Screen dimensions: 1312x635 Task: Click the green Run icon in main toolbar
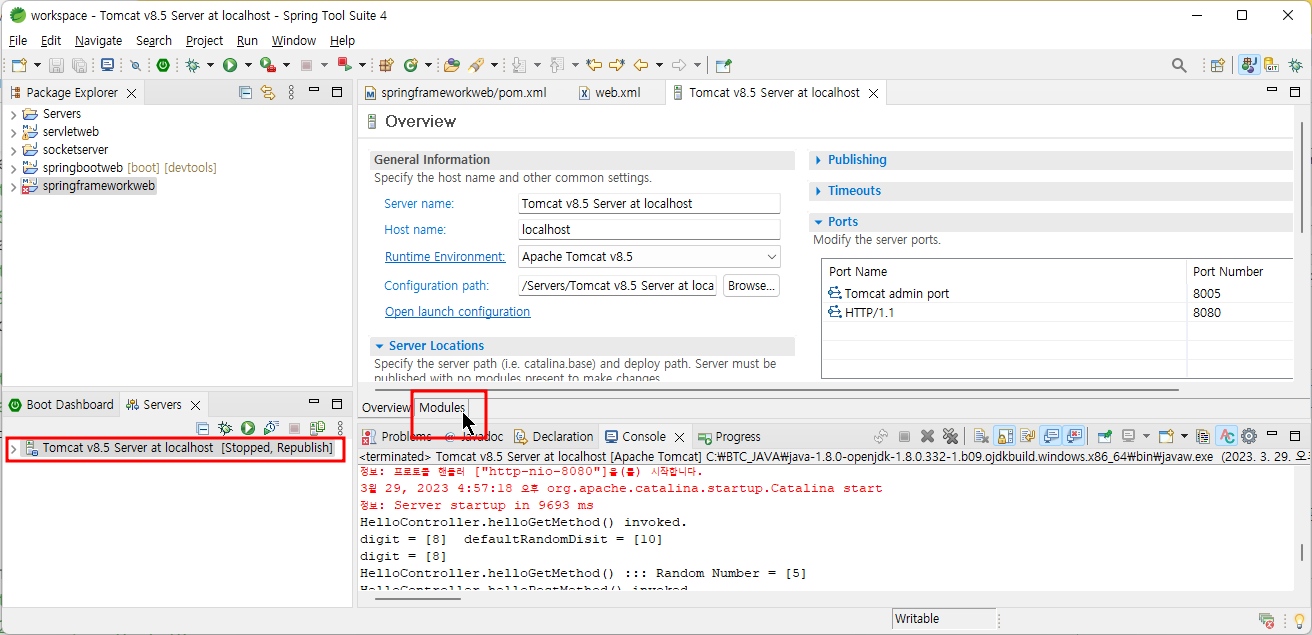tap(230, 65)
